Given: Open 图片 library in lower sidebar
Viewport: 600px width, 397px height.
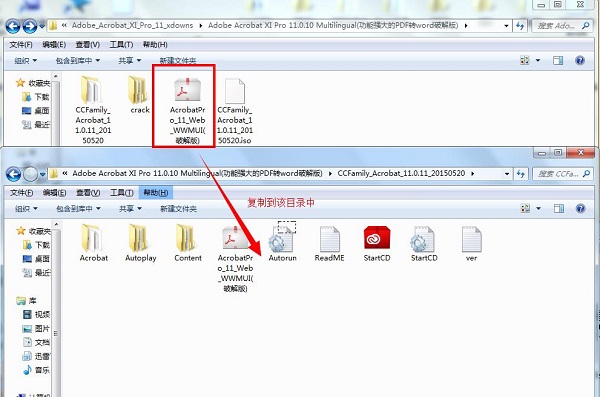Looking at the screenshot, I should (36, 328).
